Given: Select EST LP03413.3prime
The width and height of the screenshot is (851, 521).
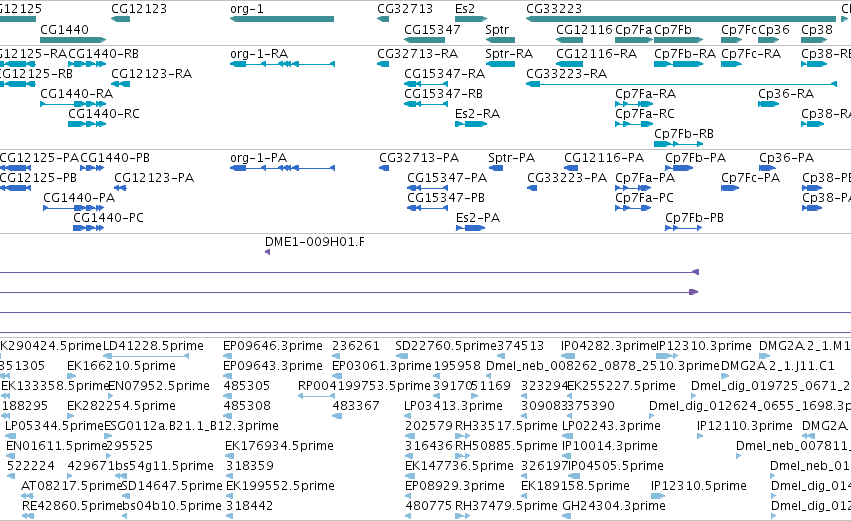Looking at the screenshot, I should (454, 406).
